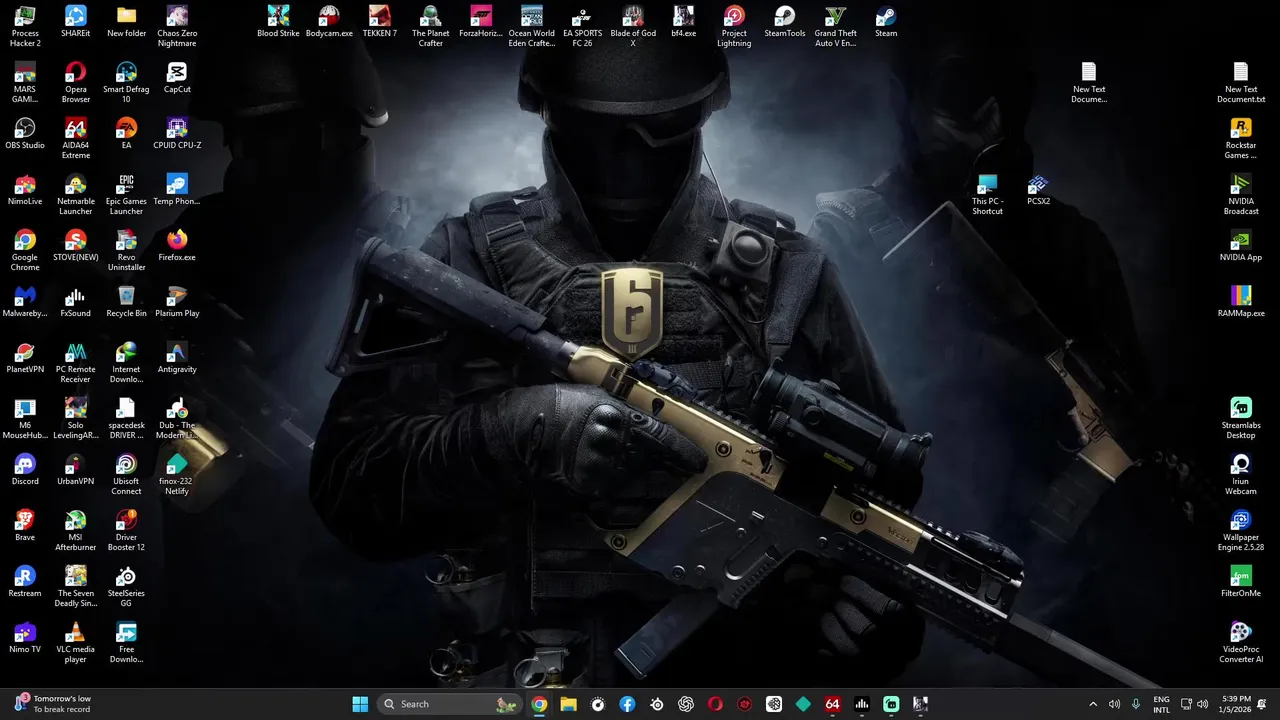Viewport: 1280px width, 720px height.
Task: Open NVIDIA Broadcast desktop icon
Action: pyautogui.click(x=1241, y=194)
